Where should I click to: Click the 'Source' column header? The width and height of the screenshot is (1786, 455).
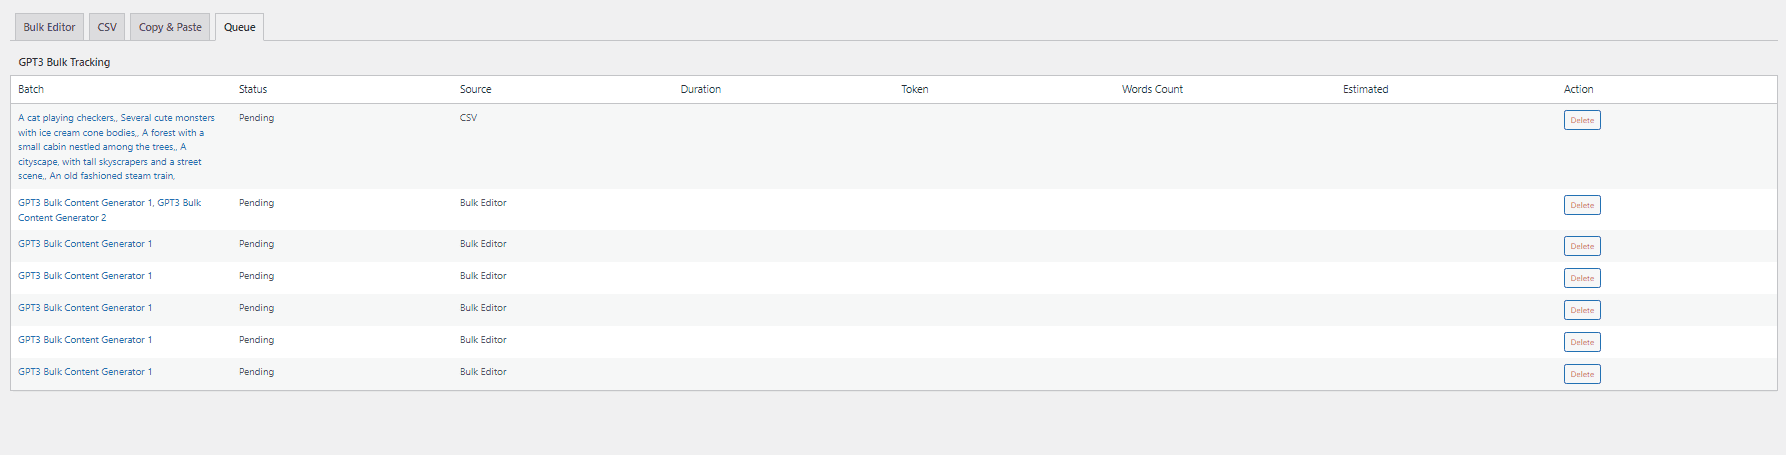pos(475,89)
